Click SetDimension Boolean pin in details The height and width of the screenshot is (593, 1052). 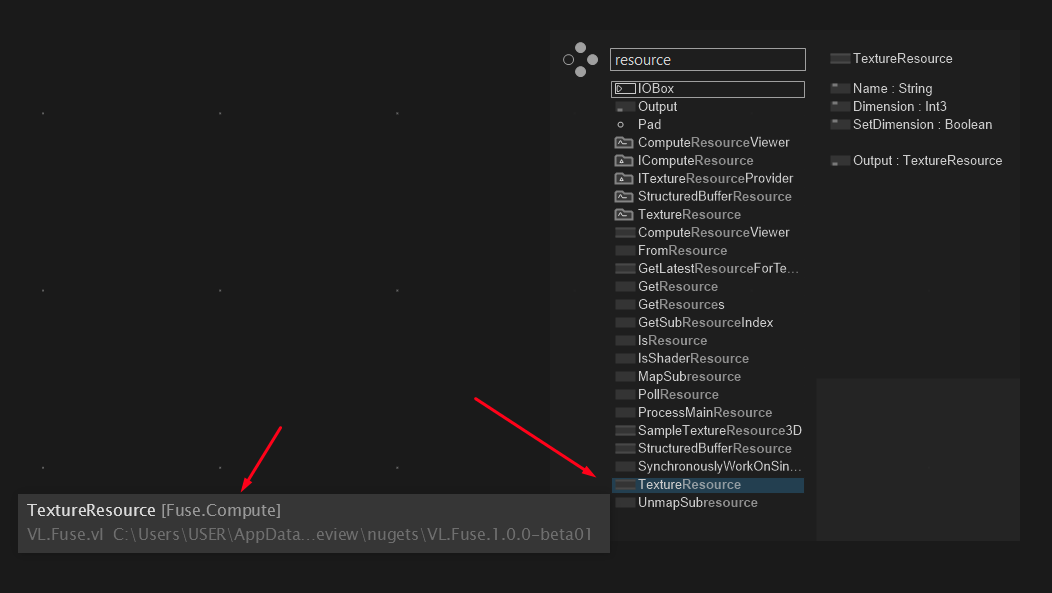coord(840,125)
